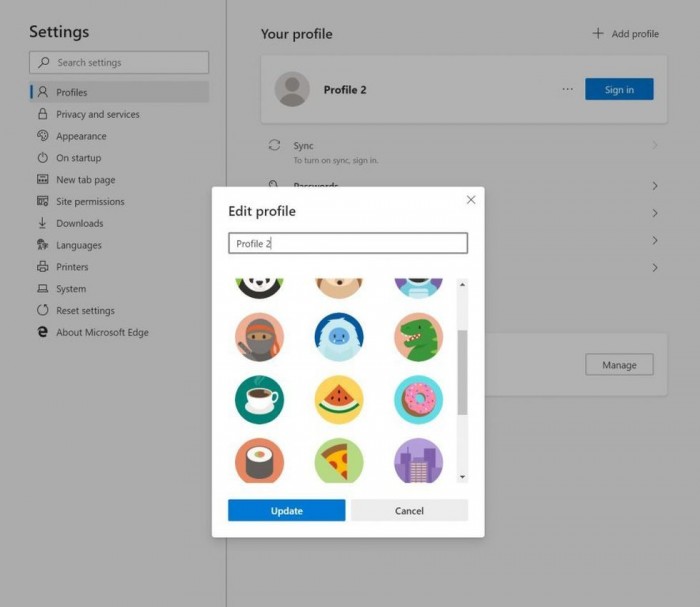Expand the Sync row chevron

point(654,145)
